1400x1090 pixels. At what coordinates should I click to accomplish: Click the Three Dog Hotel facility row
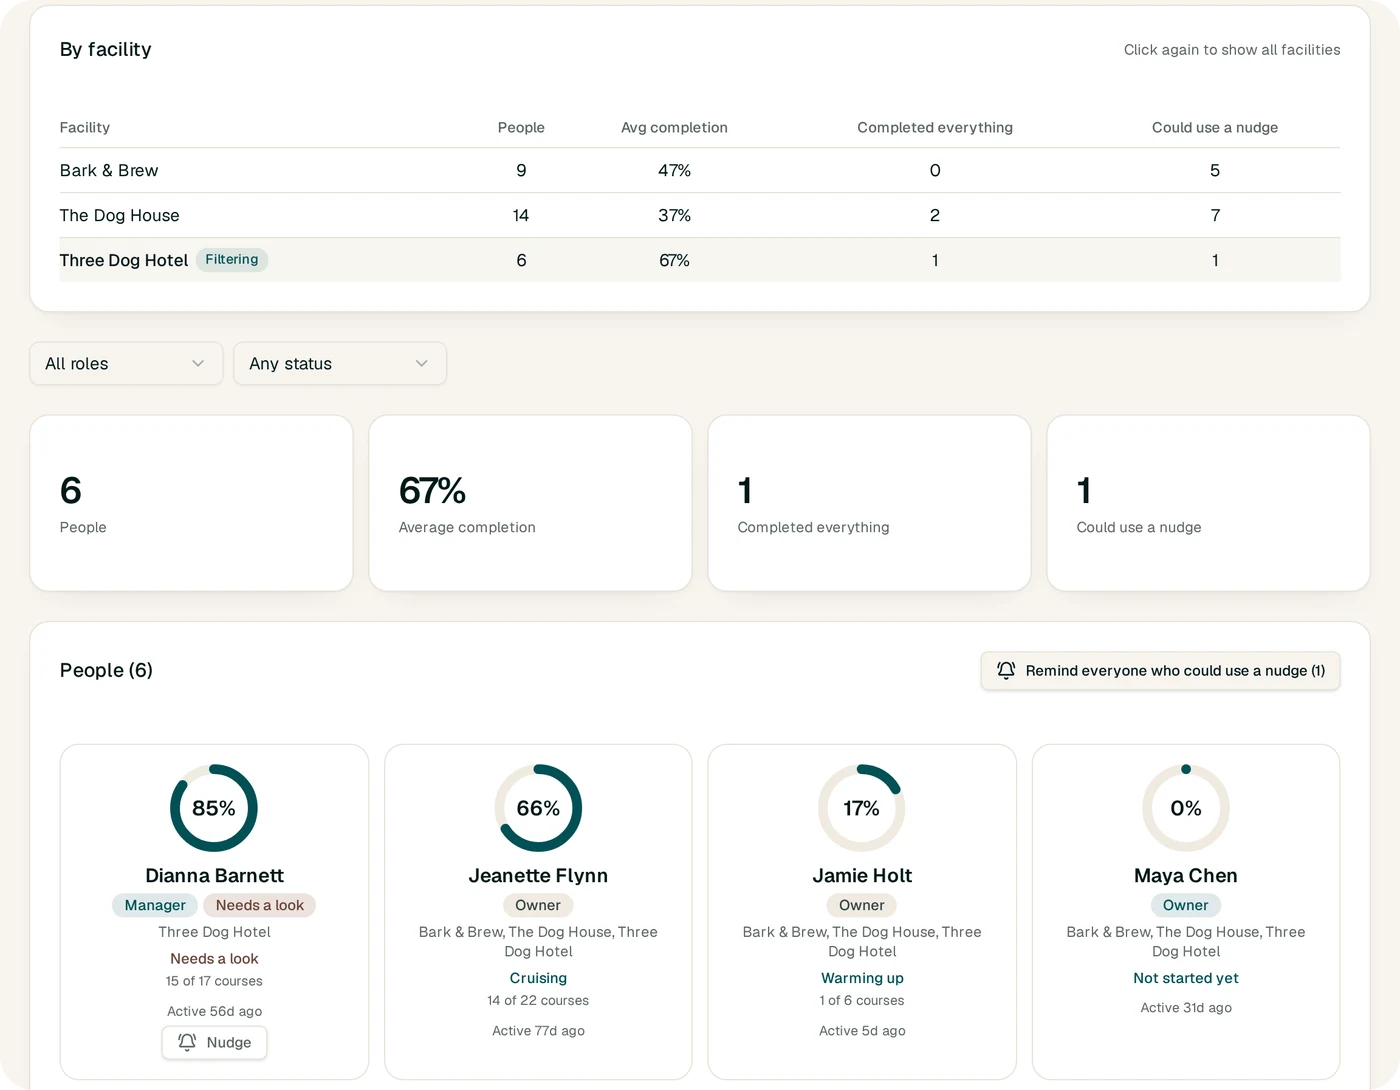pos(700,260)
